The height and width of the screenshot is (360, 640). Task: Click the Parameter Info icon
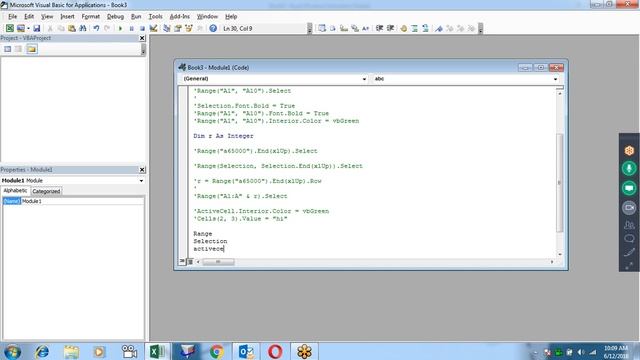click(355, 28)
